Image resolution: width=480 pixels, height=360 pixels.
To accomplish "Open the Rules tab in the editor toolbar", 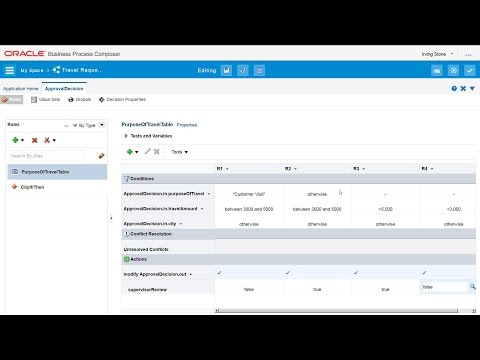I will pos(12,99).
